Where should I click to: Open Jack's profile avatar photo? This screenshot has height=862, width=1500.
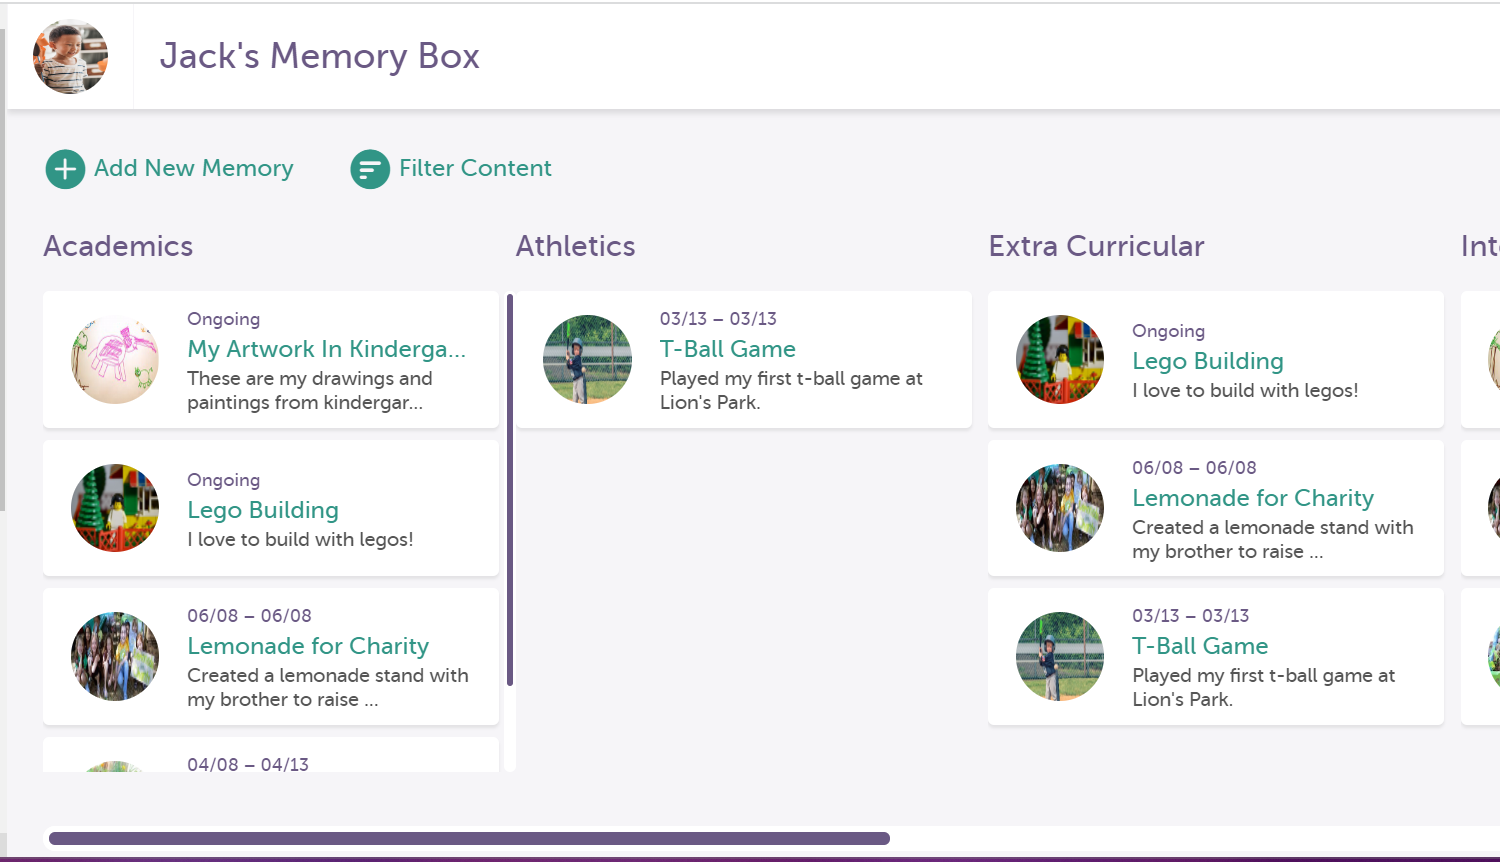(x=70, y=56)
